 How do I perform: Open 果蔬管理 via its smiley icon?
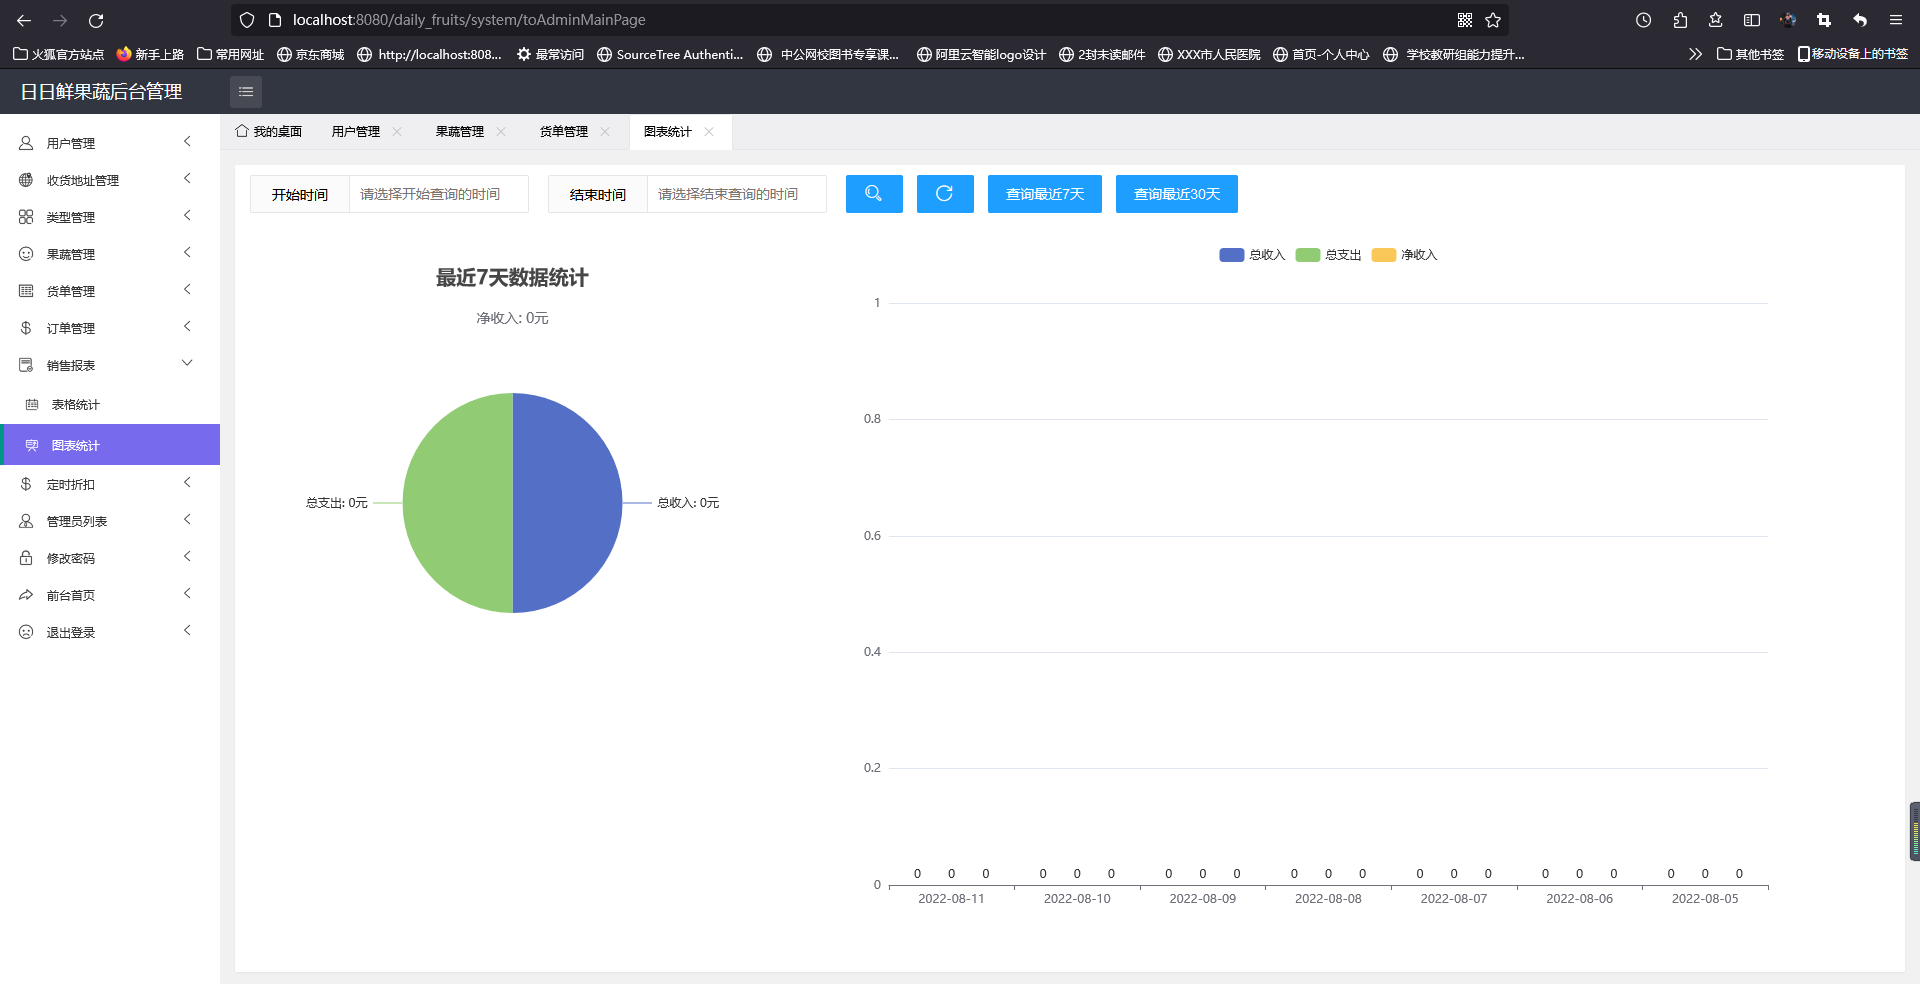tap(25, 253)
